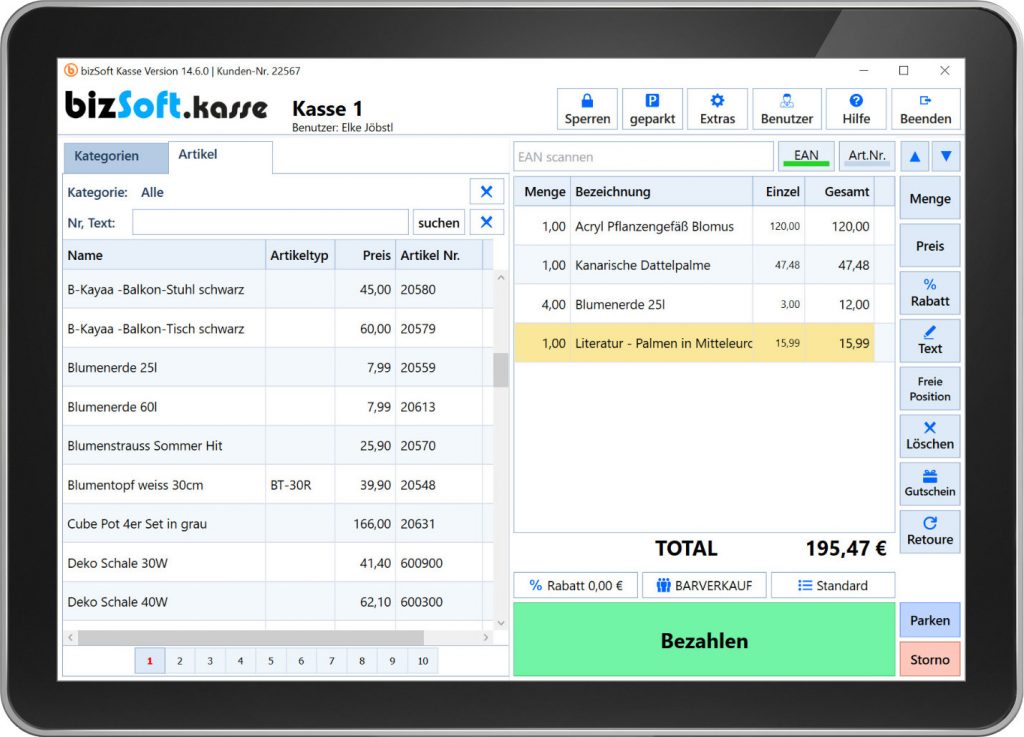This screenshot has height=737, width=1024.
Task: Open the Benutzer user button
Action: coord(786,109)
